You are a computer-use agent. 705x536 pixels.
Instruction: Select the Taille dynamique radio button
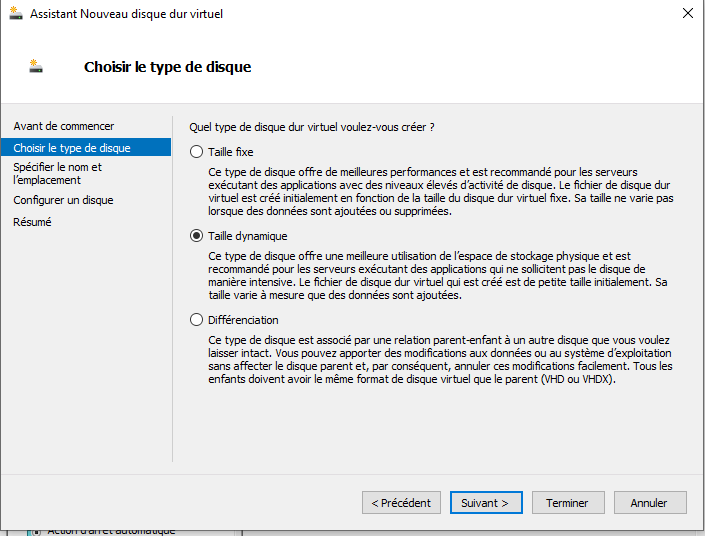tap(196, 236)
